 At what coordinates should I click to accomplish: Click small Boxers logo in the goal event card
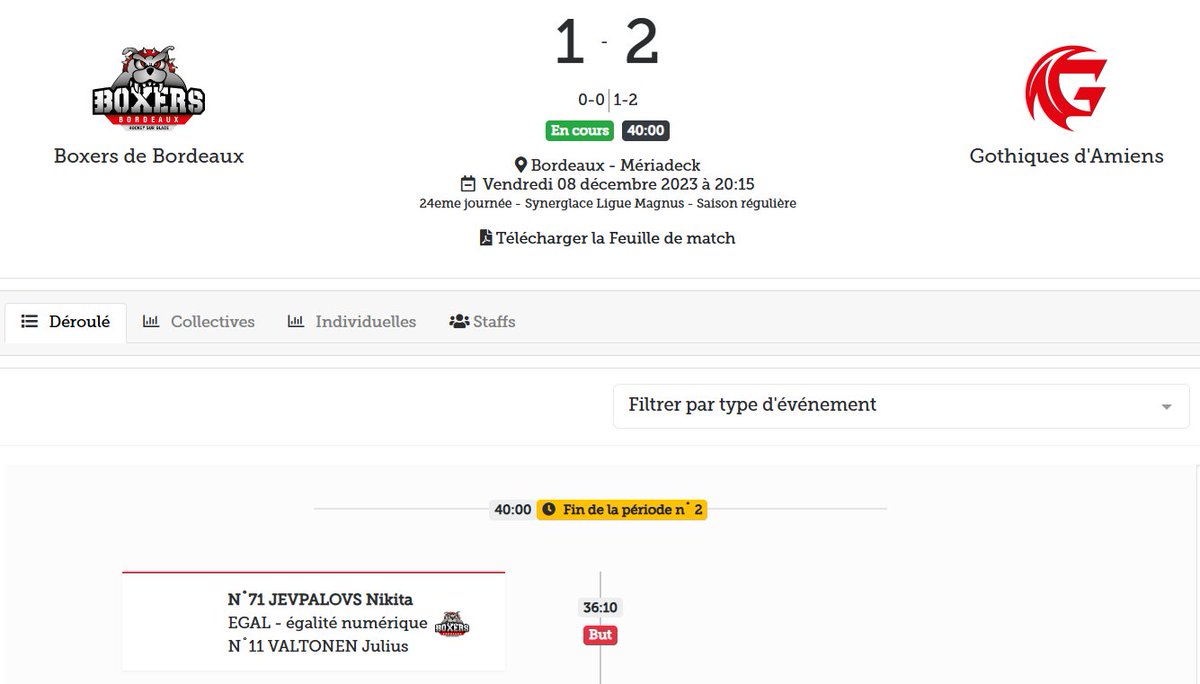pos(452,624)
